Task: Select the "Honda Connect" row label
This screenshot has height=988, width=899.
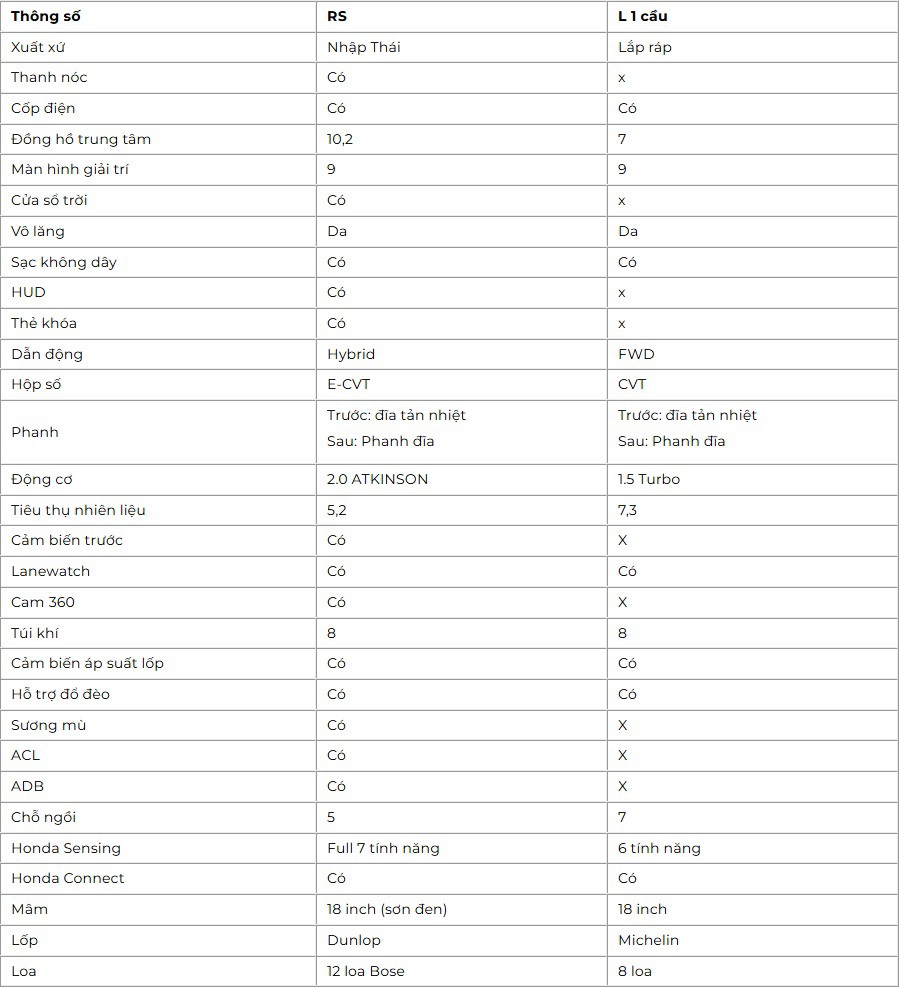Action: pos(68,878)
